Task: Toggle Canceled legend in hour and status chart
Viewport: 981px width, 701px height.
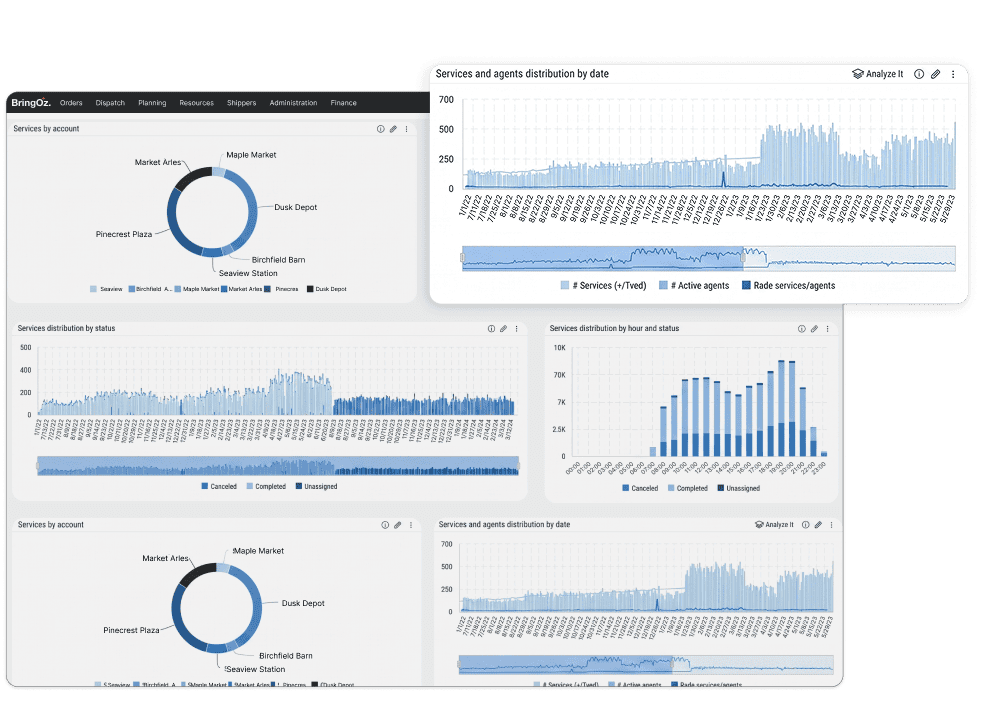Action: 640,488
